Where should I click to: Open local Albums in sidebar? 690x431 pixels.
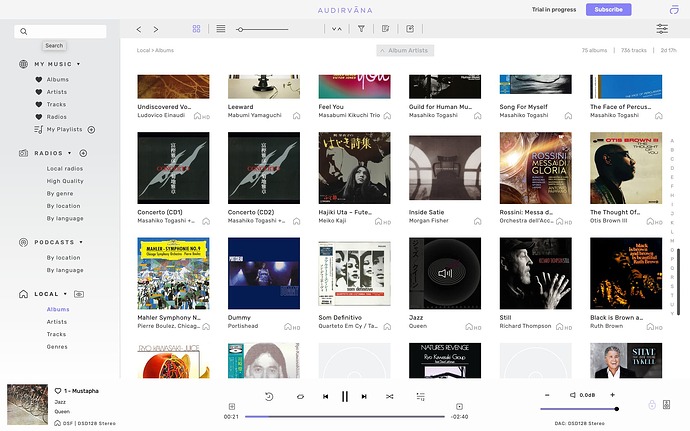[58, 309]
